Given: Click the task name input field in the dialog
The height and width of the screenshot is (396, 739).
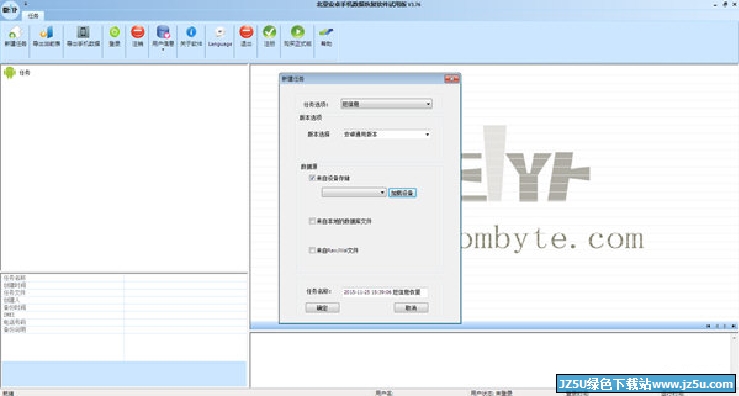Looking at the screenshot, I should click(x=385, y=292).
